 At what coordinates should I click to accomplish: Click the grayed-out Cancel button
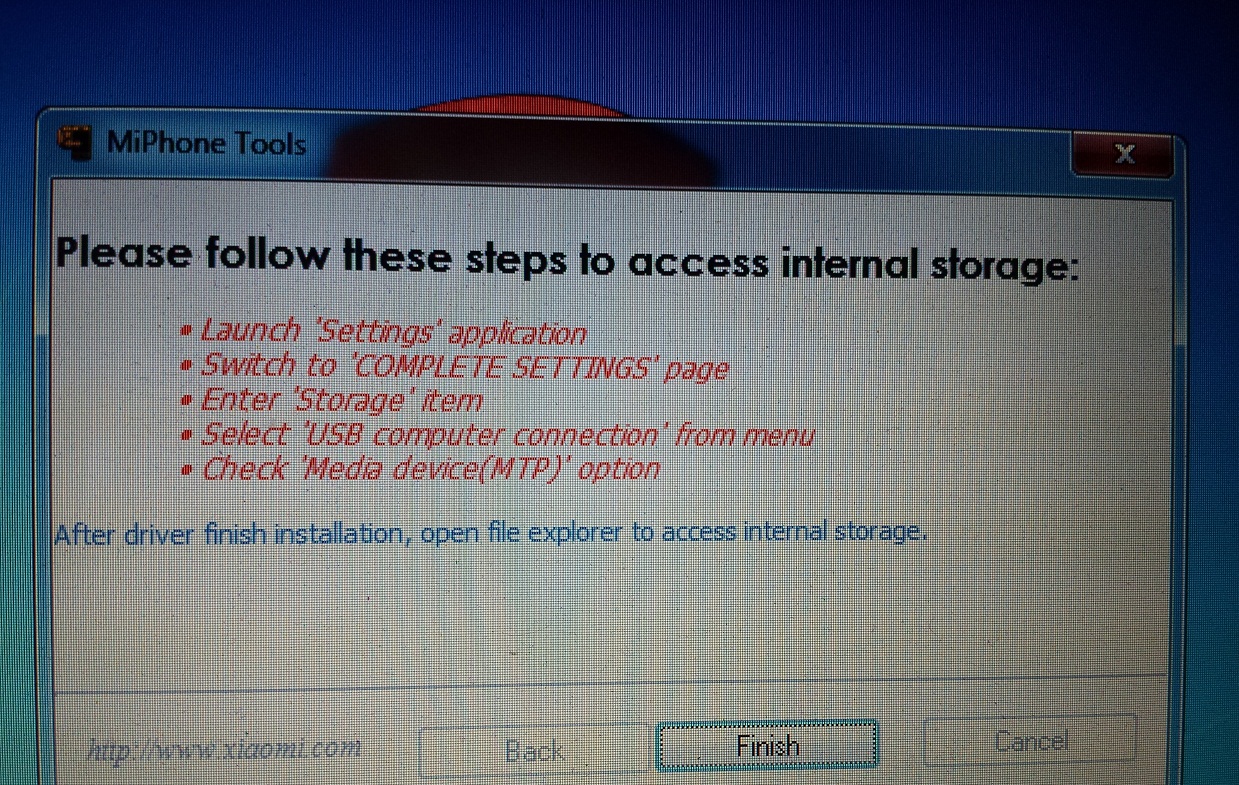tap(1031, 741)
